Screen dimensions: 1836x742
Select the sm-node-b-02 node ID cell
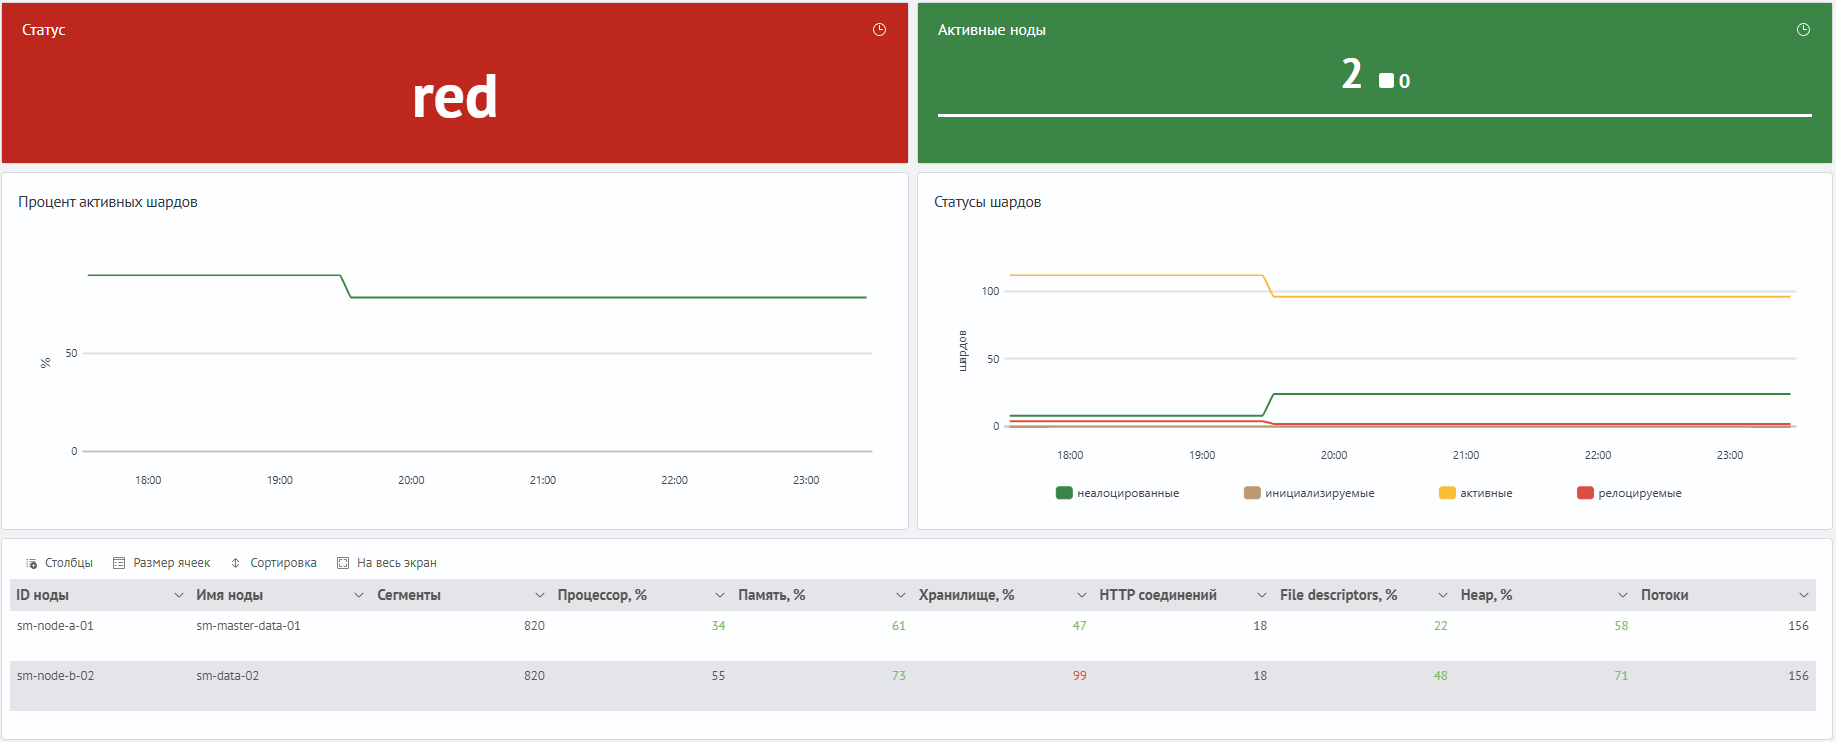[55, 676]
